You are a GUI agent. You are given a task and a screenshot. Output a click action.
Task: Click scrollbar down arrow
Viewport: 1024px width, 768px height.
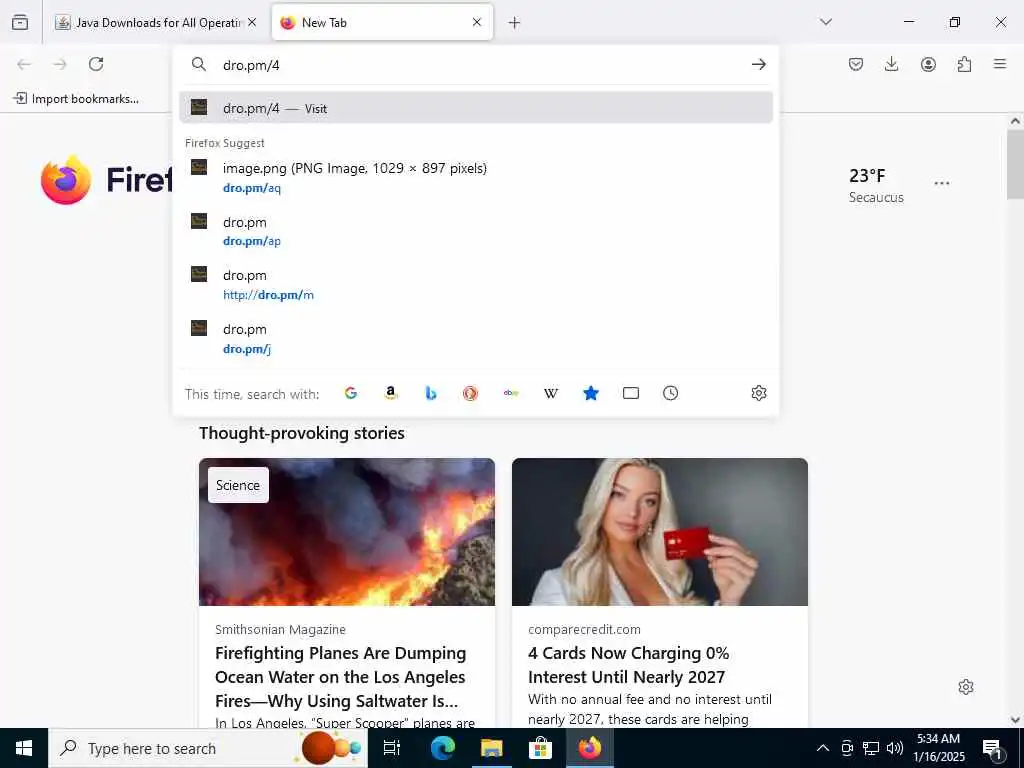1015,720
